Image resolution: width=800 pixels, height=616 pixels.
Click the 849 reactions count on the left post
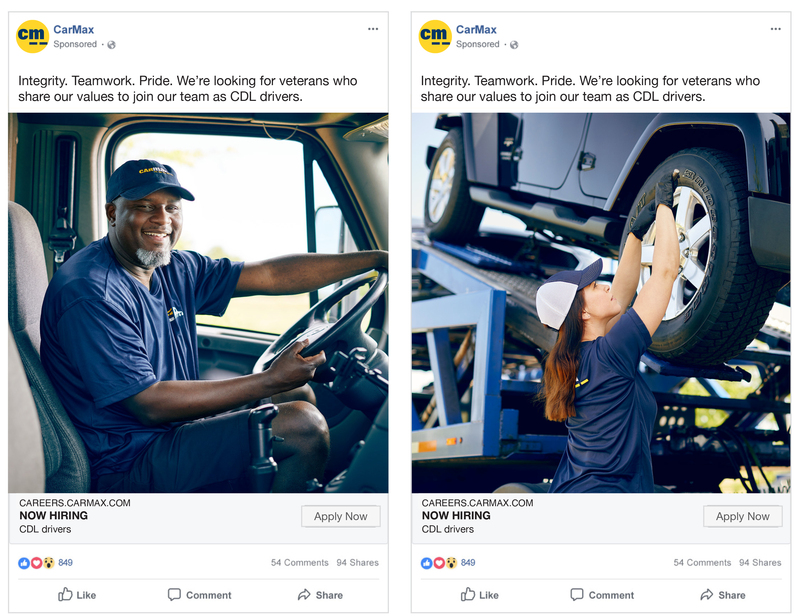point(64,562)
